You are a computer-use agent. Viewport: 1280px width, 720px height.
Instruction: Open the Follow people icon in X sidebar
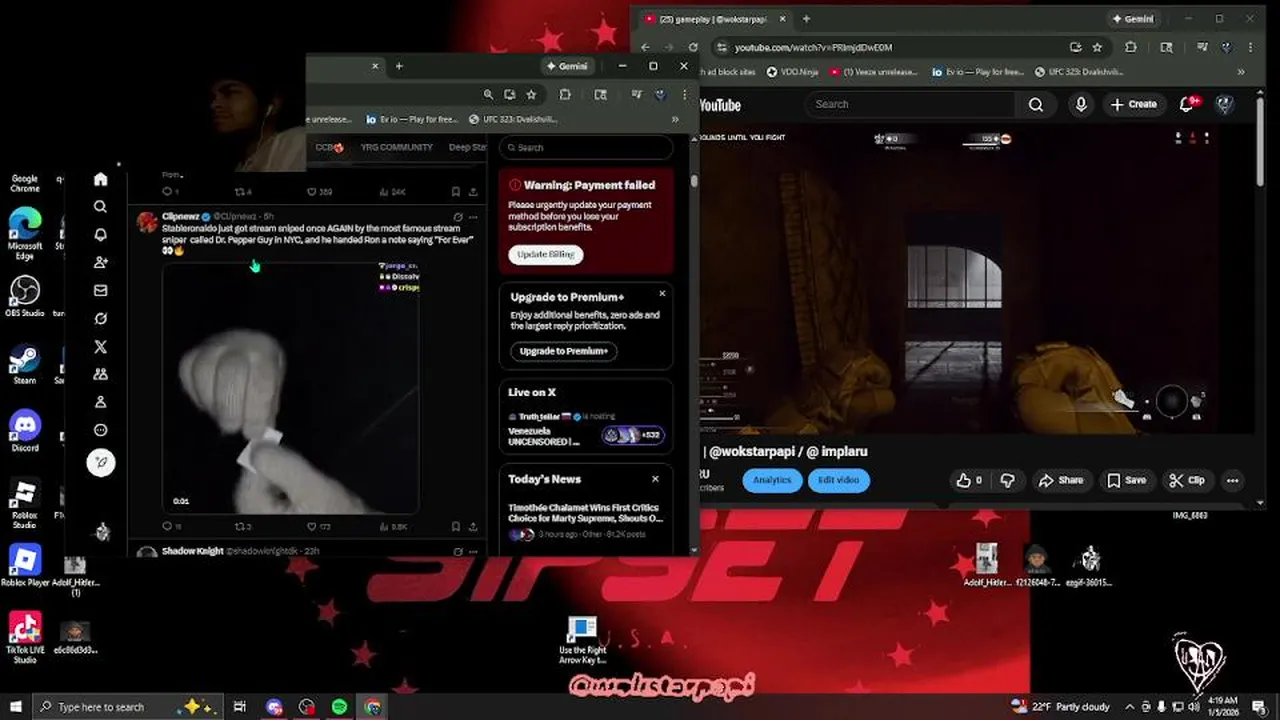pyautogui.click(x=100, y=262)
